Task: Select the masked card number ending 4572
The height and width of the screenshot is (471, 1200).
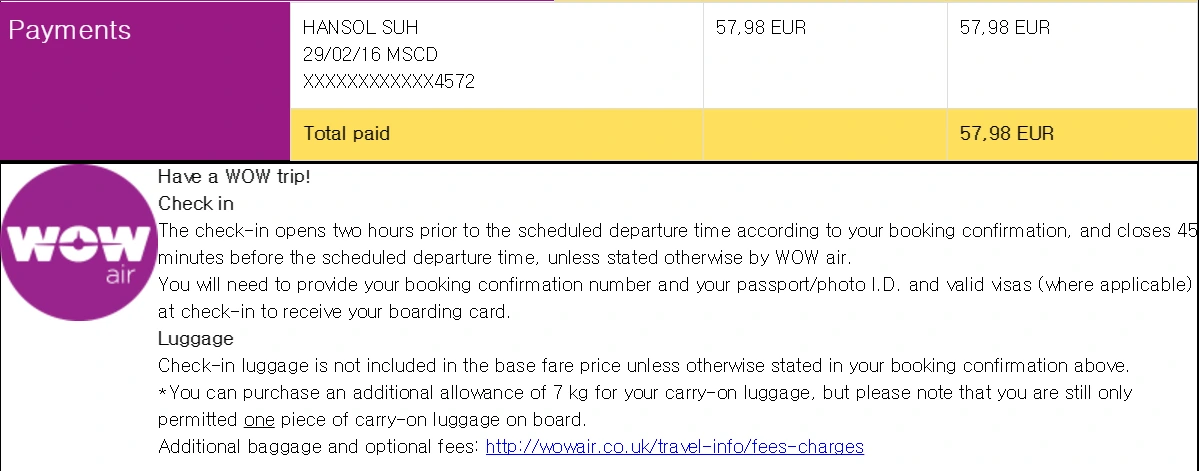Action: tap(388, 82)
